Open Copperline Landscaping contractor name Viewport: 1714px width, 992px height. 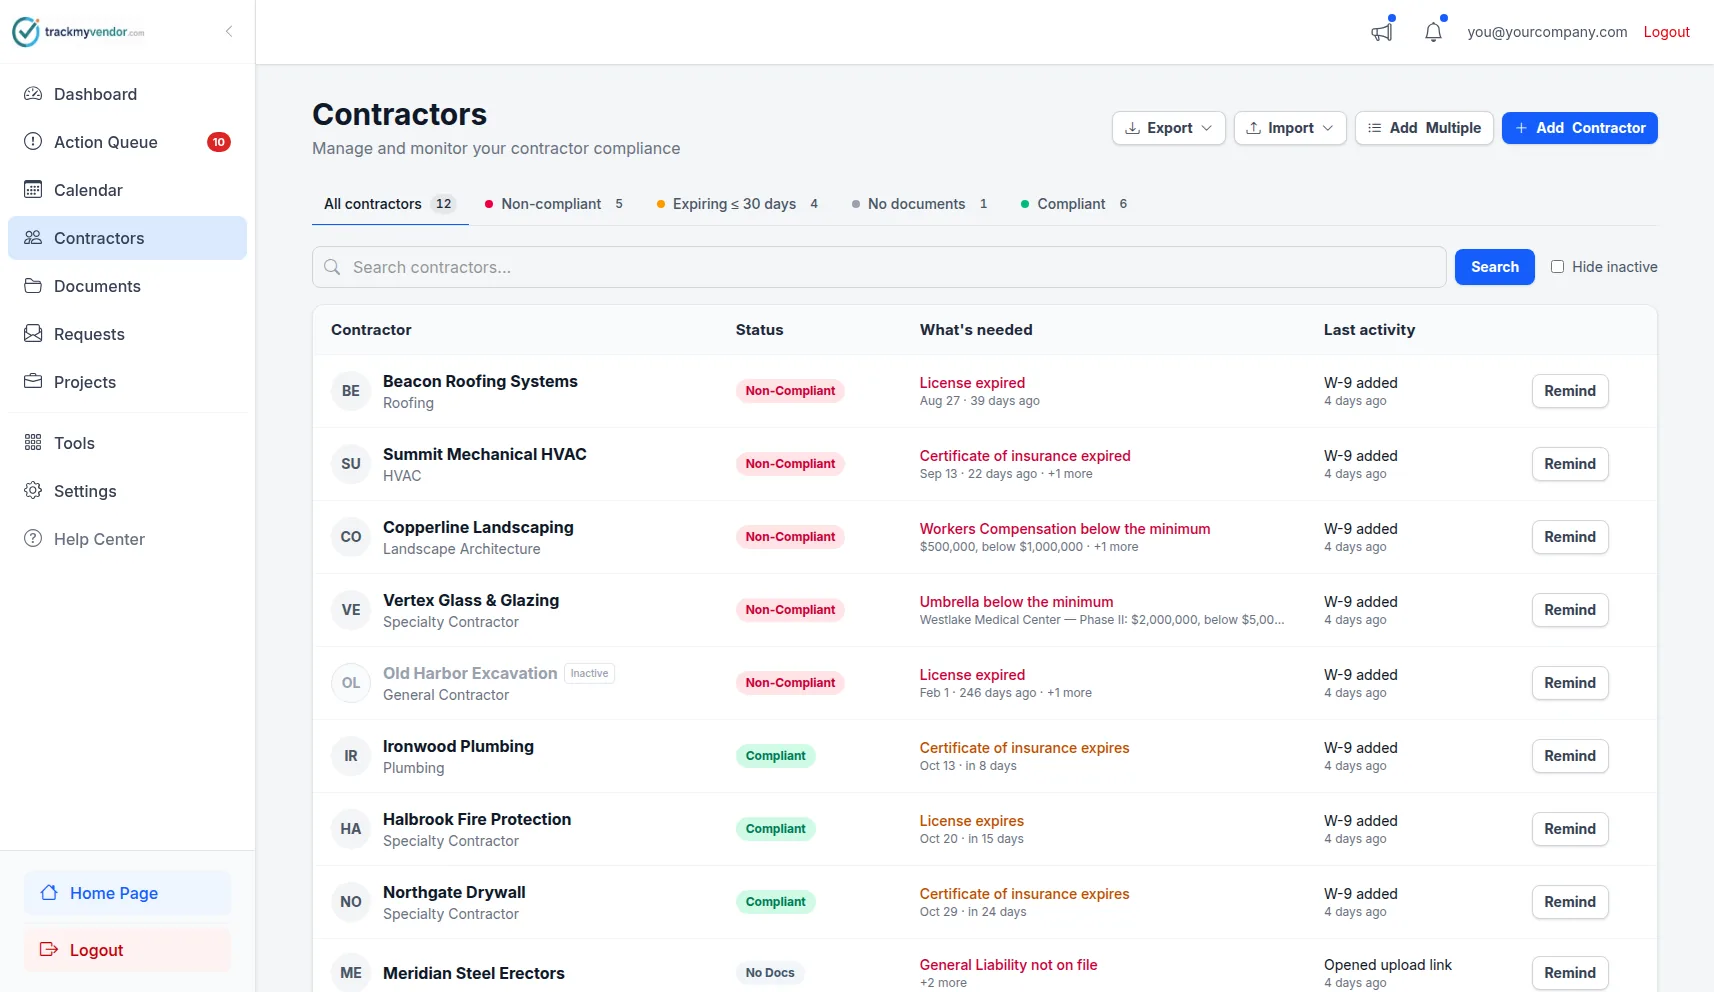pyautogui.click(x=478, y=527)
